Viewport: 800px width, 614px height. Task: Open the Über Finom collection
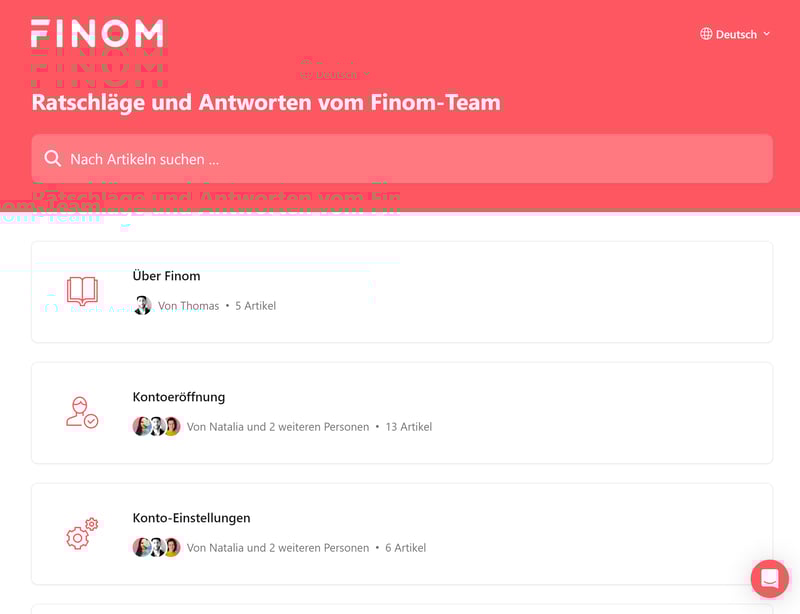pyautogui.click(x=167, y=276)
